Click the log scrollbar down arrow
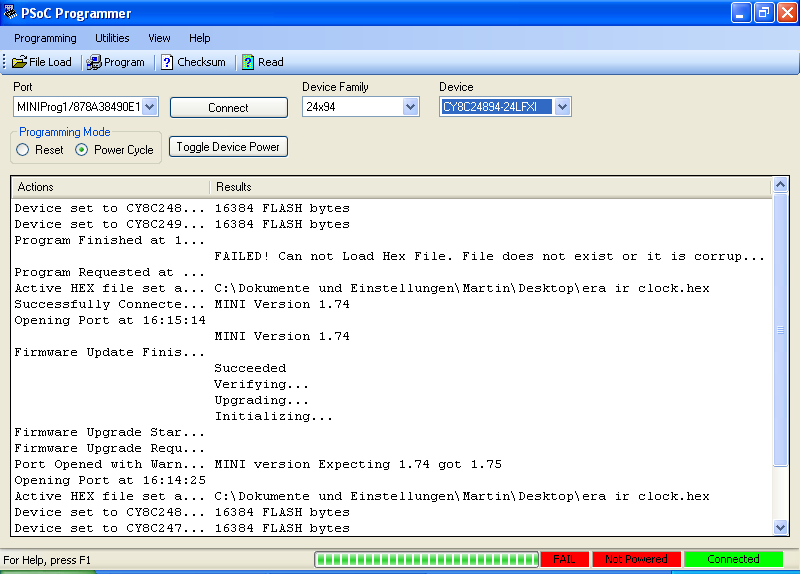Screen dimensions: 800x574 (x=781, y=527)
